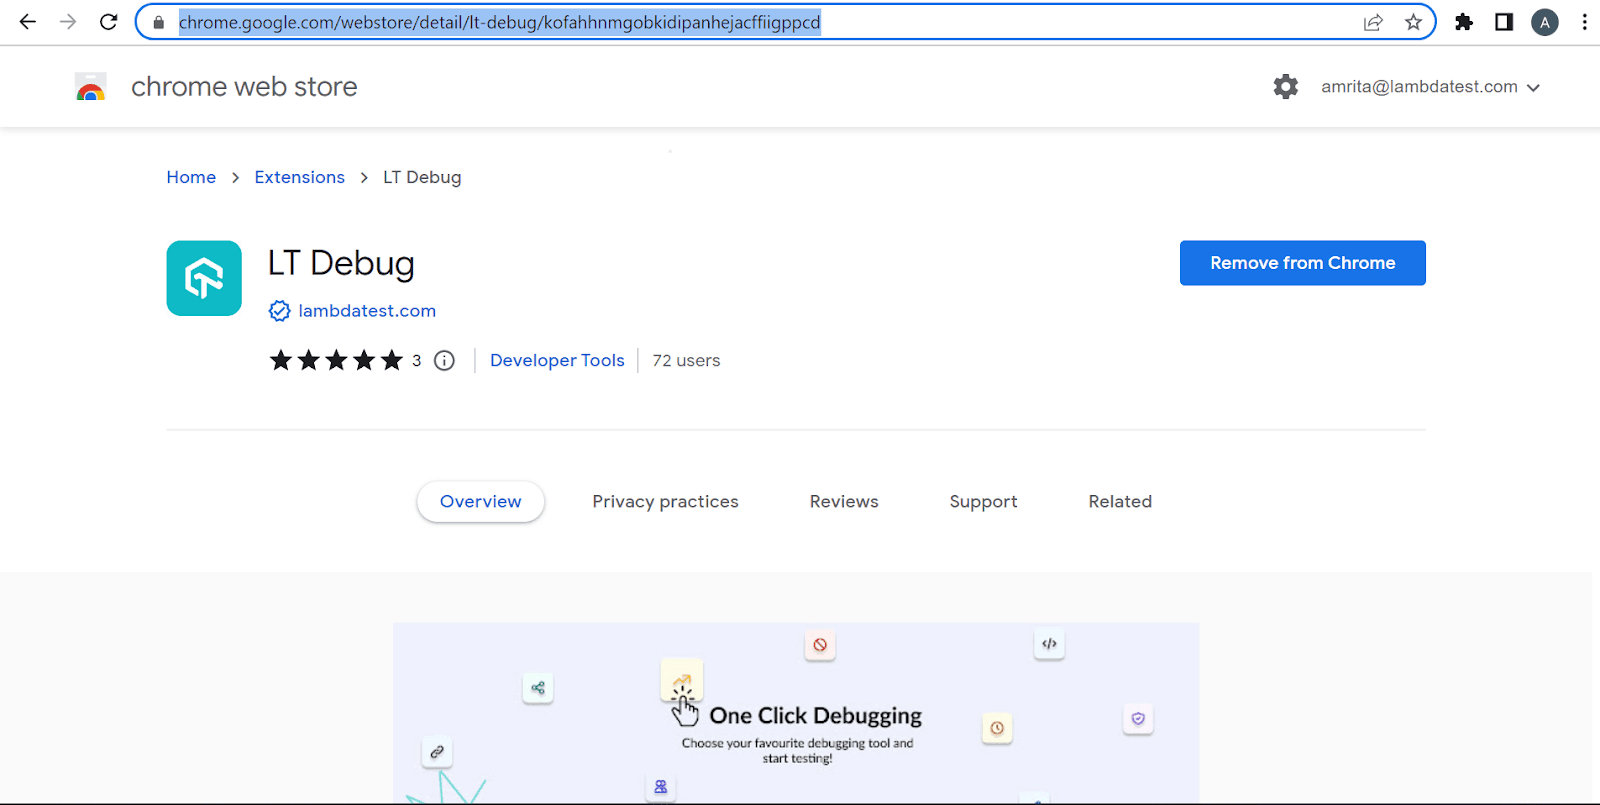The image size is (1600, 805).
Task: Toggle the browser side panel icon
Action: coord(1504,22)
